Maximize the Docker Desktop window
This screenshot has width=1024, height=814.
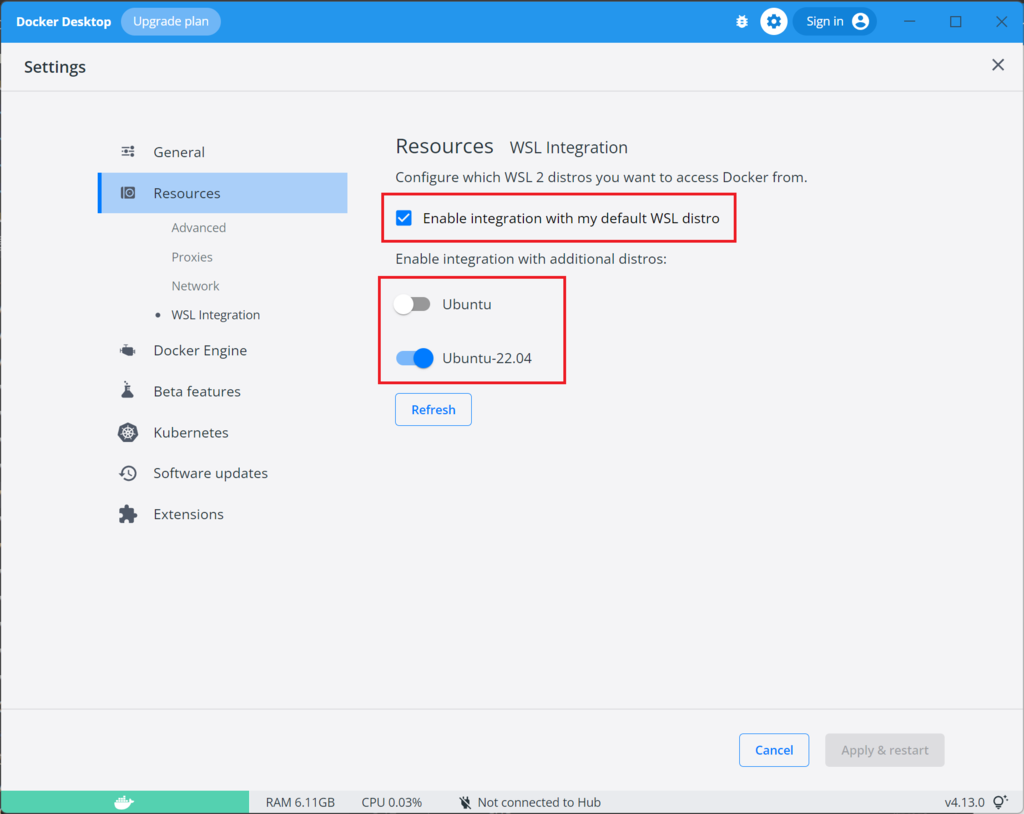pyautogui.click(x=955, y=22)
